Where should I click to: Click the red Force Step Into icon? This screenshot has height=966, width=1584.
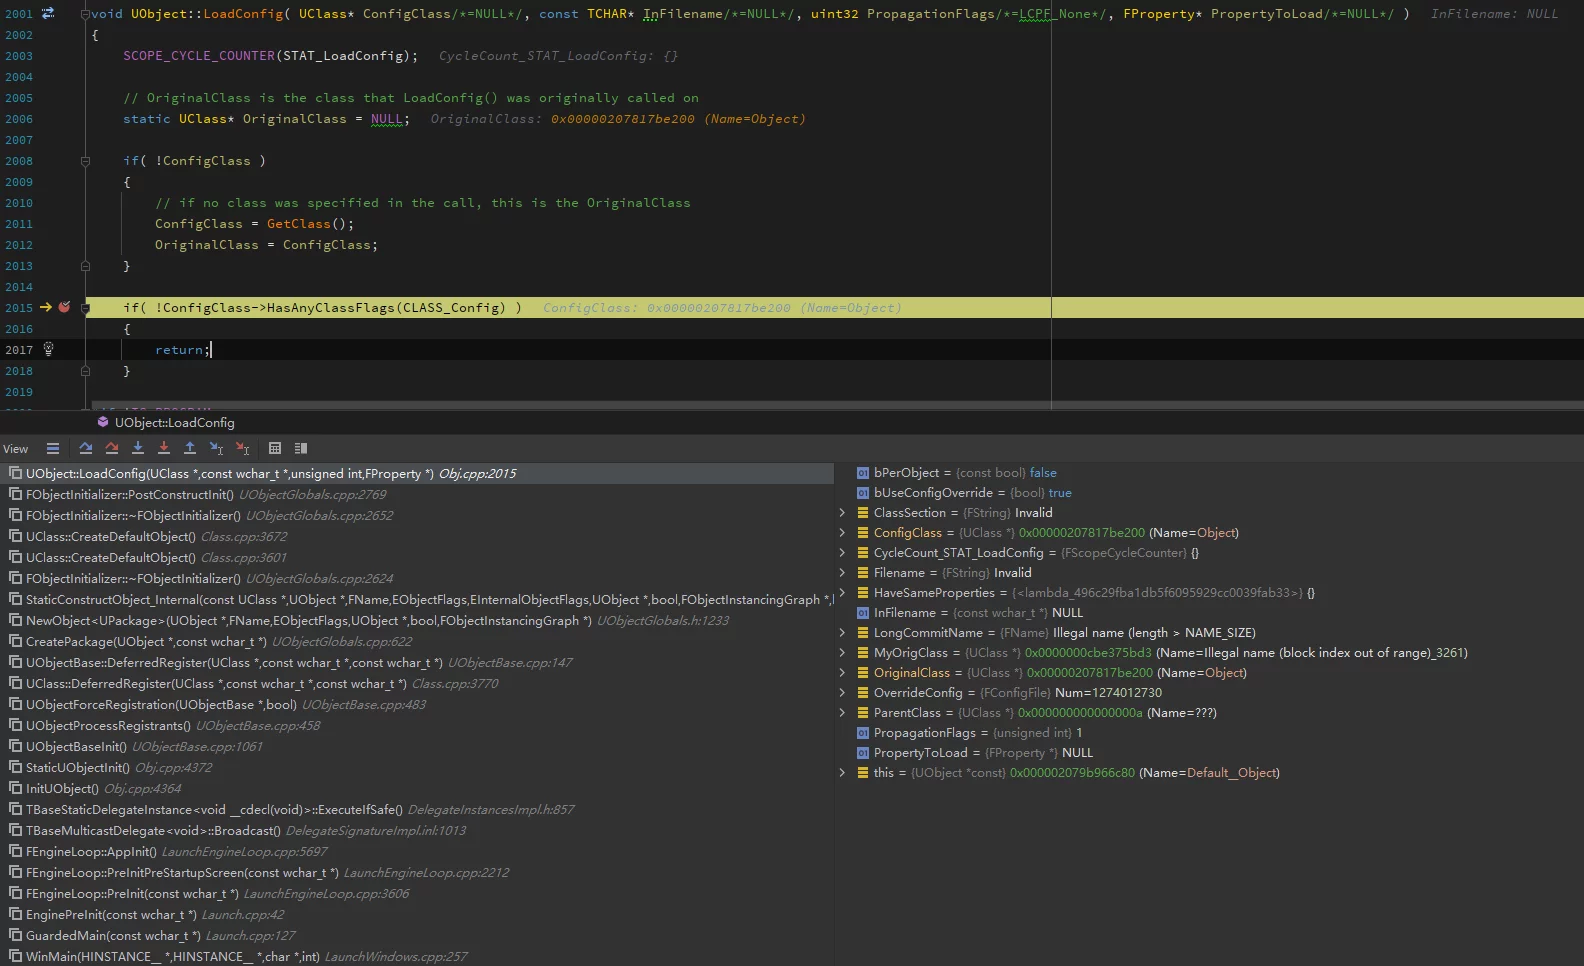164,448
